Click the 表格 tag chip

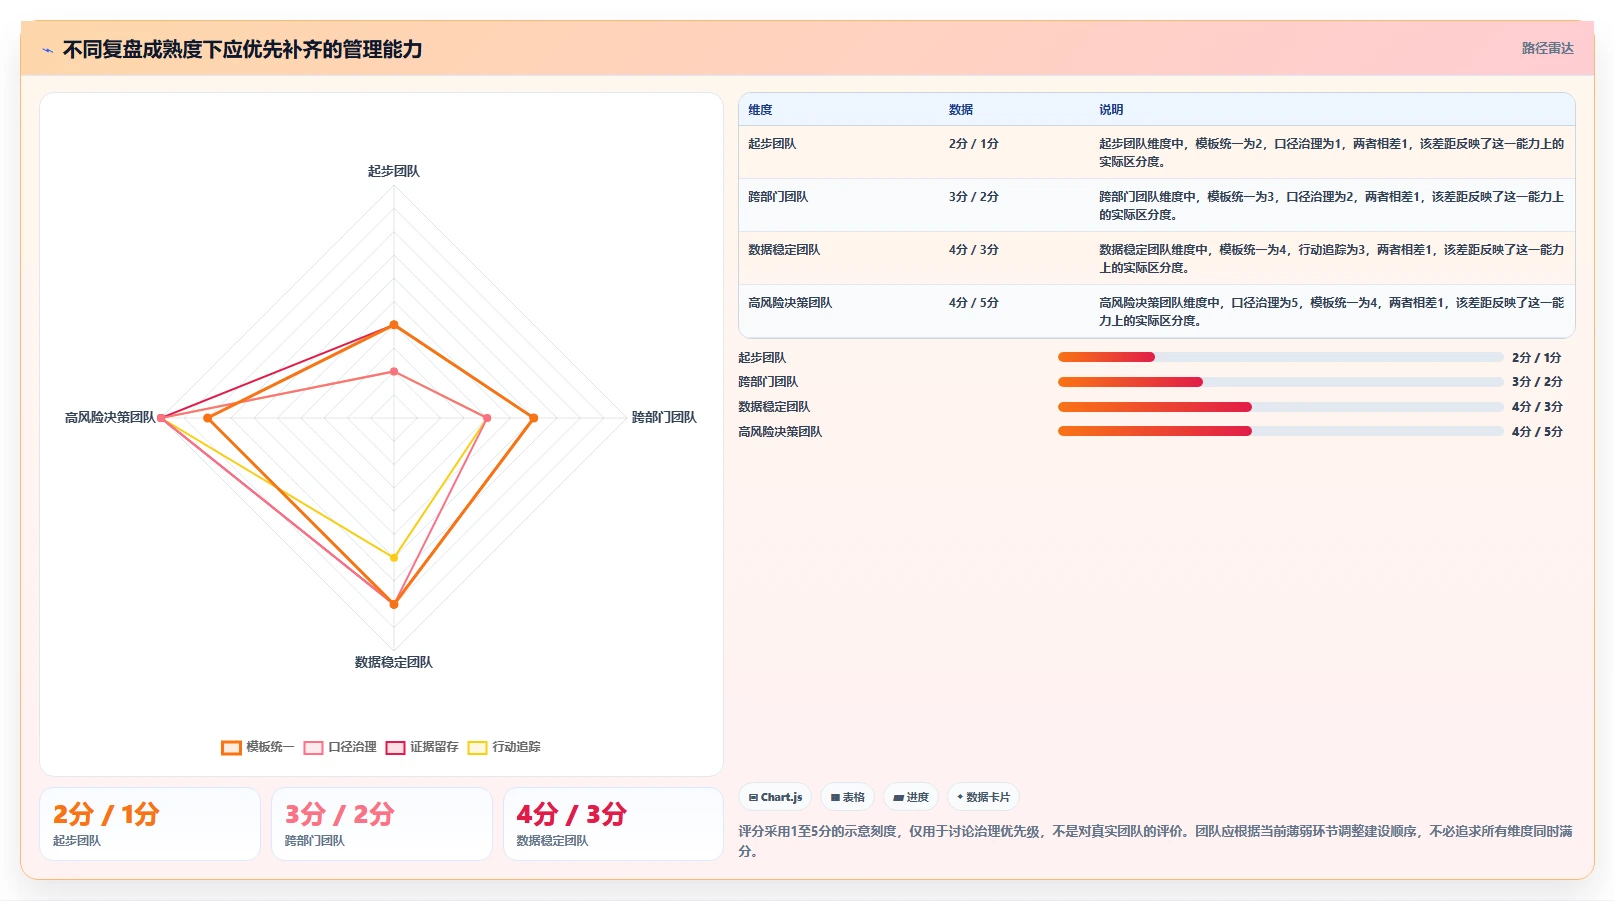click(x=847, y=797)
